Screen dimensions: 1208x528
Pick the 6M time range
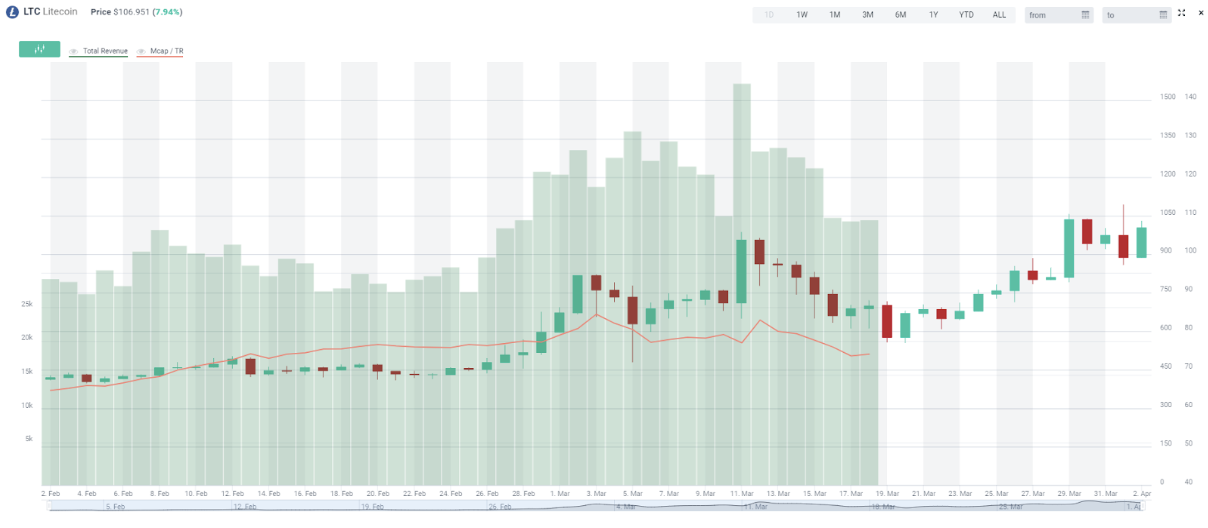click(900, 15)
